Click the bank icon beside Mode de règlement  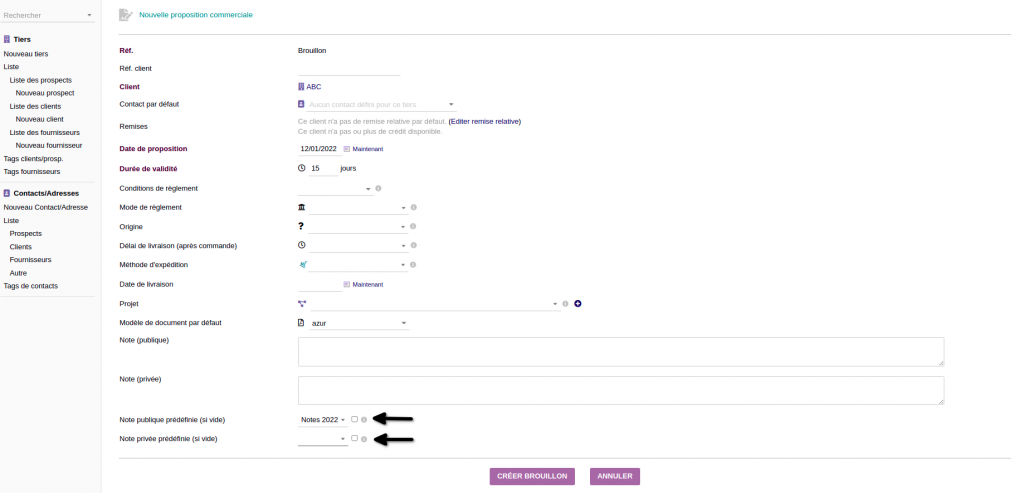click(x=301, y=207)
